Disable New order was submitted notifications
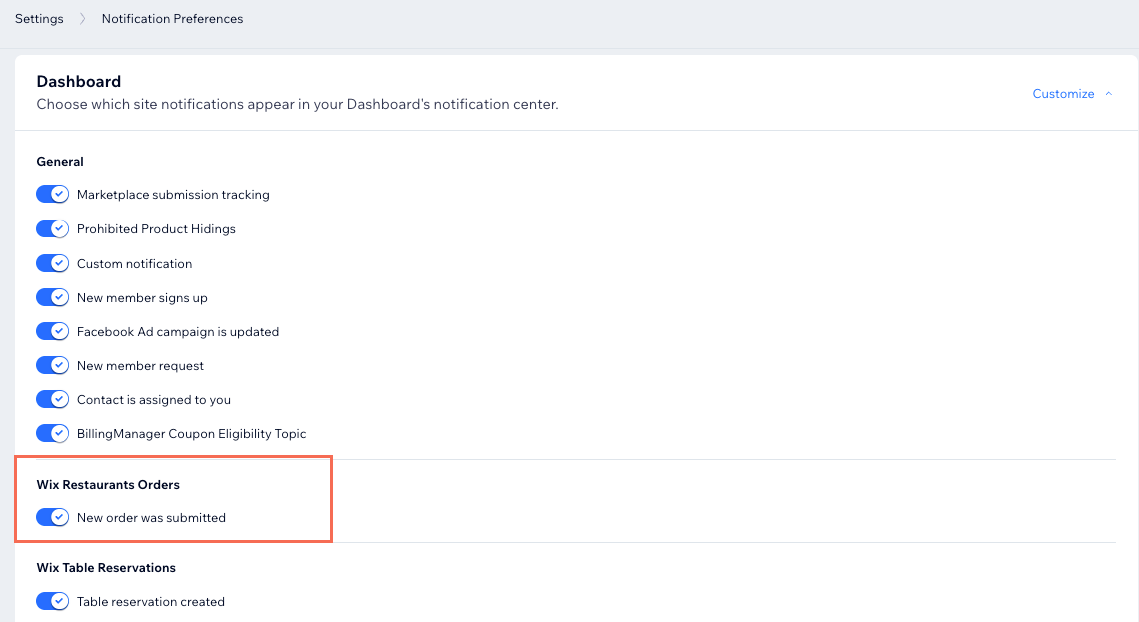The height and width of the screenshot is (622, 1139). click(52, 517)
